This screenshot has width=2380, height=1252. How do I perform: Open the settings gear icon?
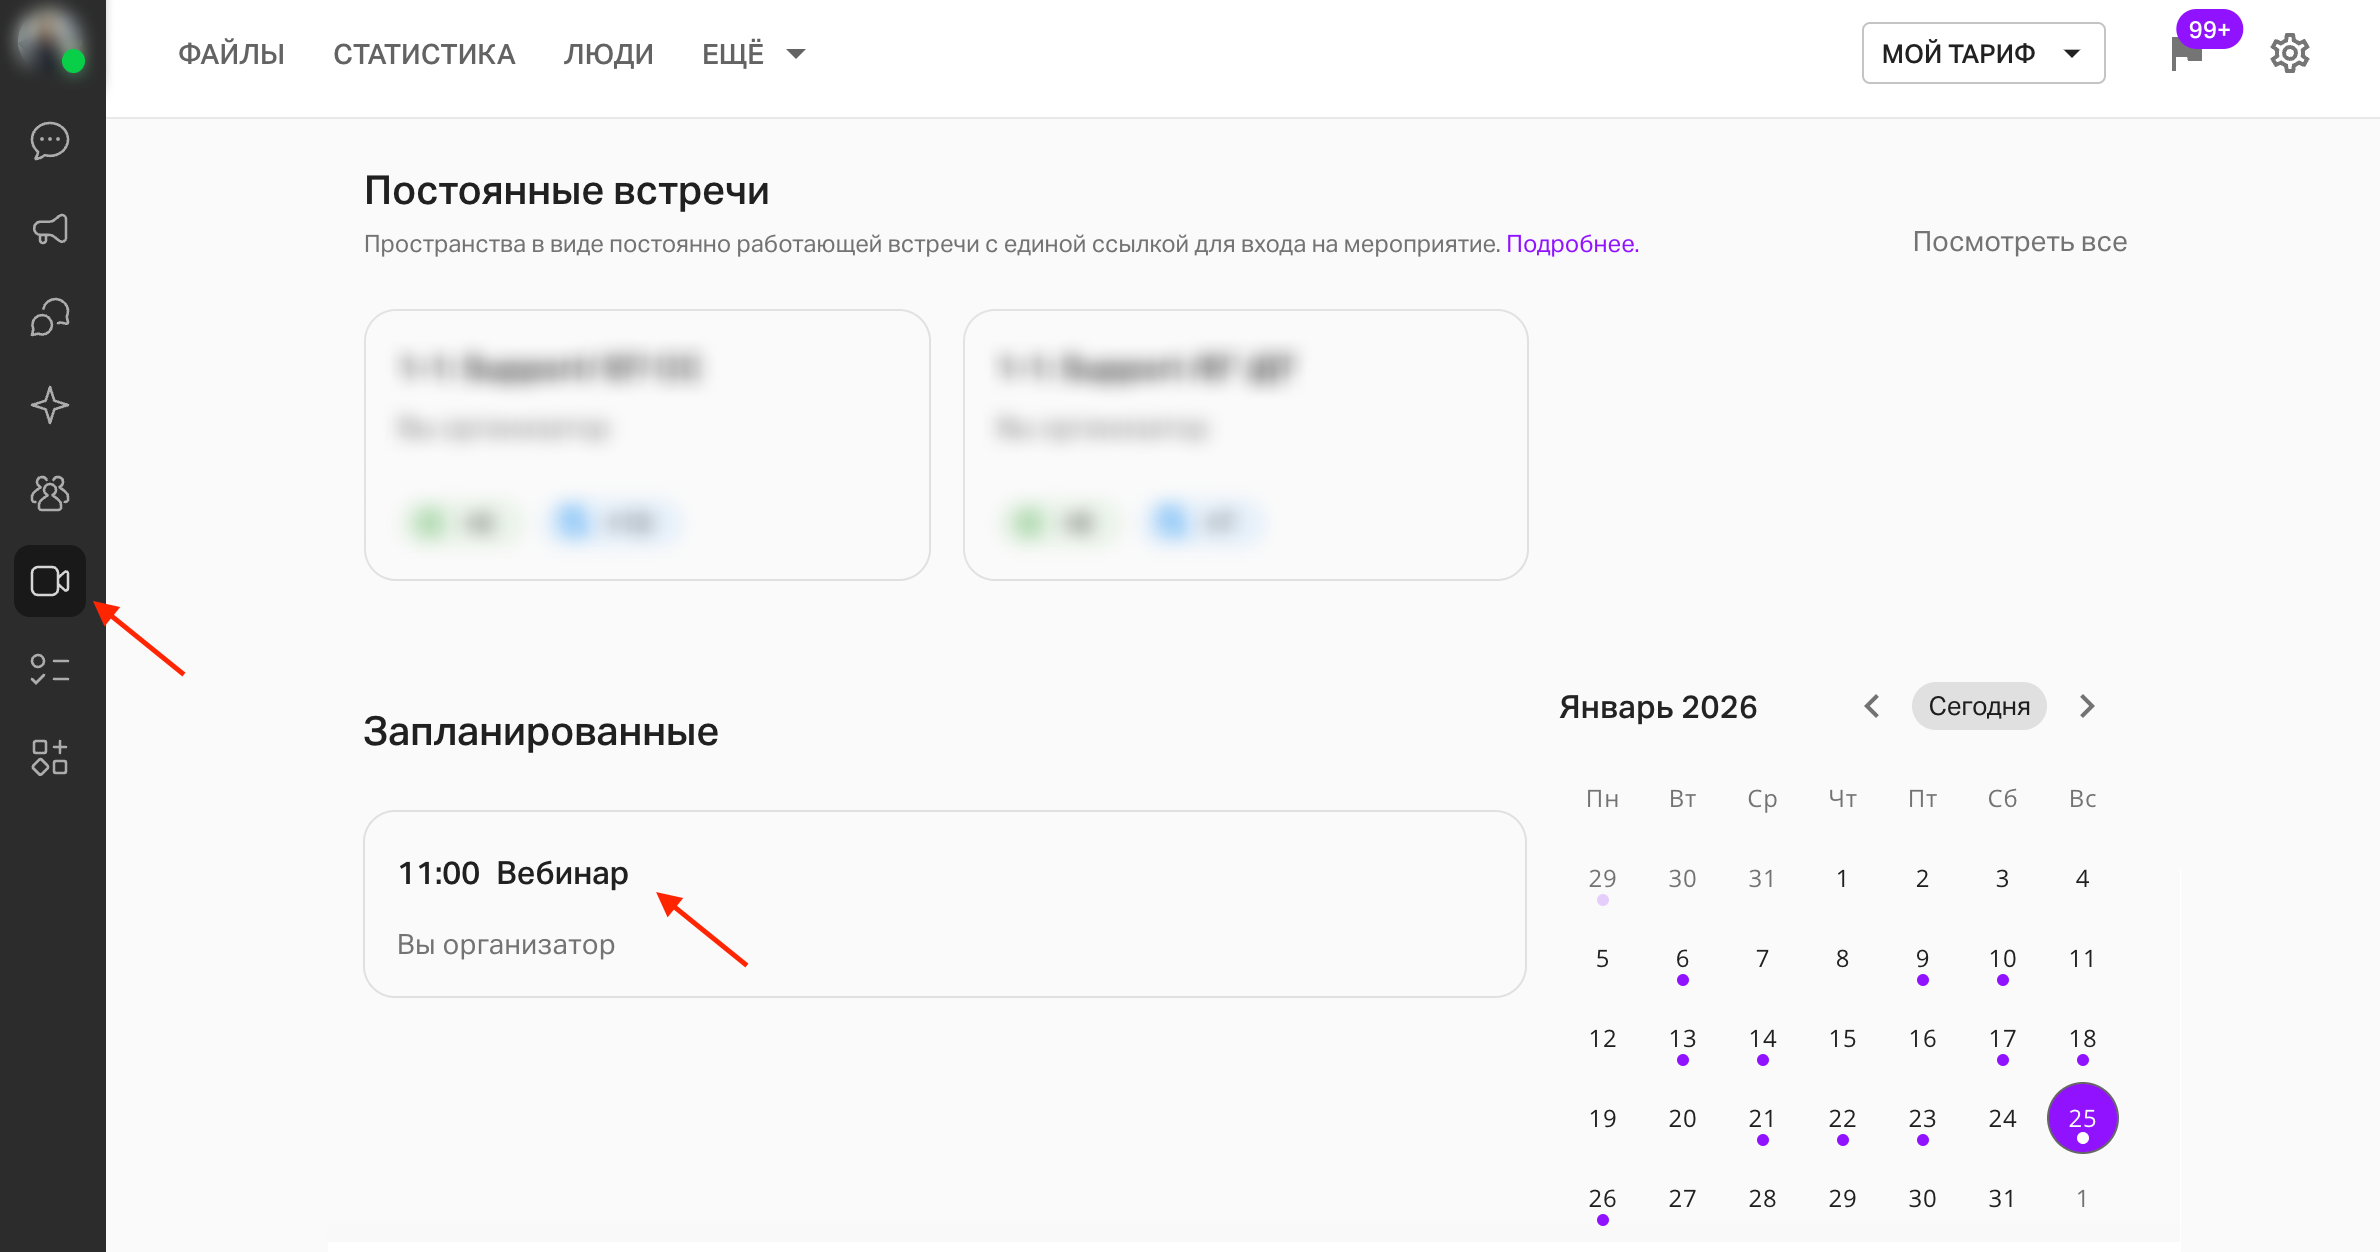[2289, 53]
